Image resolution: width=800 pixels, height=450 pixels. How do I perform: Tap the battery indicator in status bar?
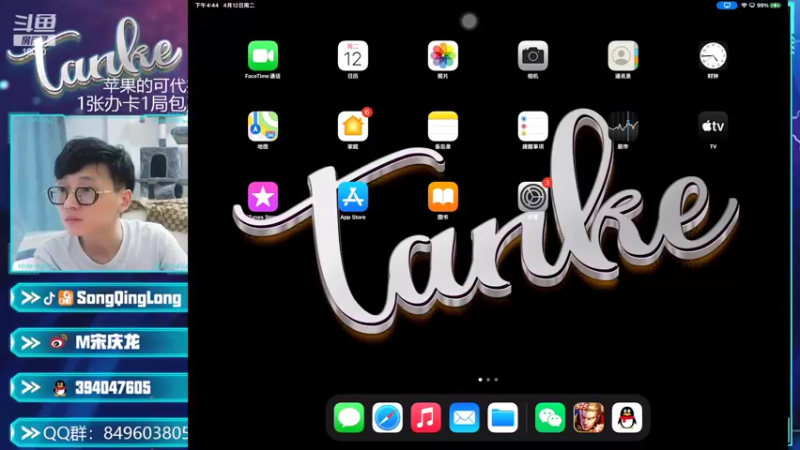[775, 5]
